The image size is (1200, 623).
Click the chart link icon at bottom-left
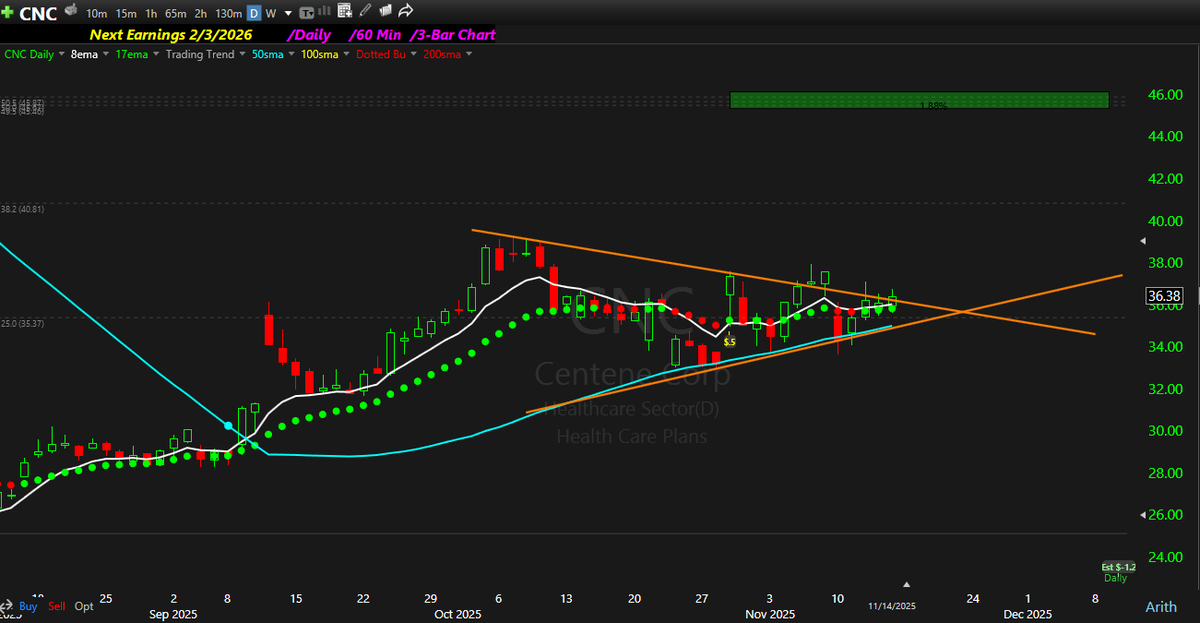[6, 607]
